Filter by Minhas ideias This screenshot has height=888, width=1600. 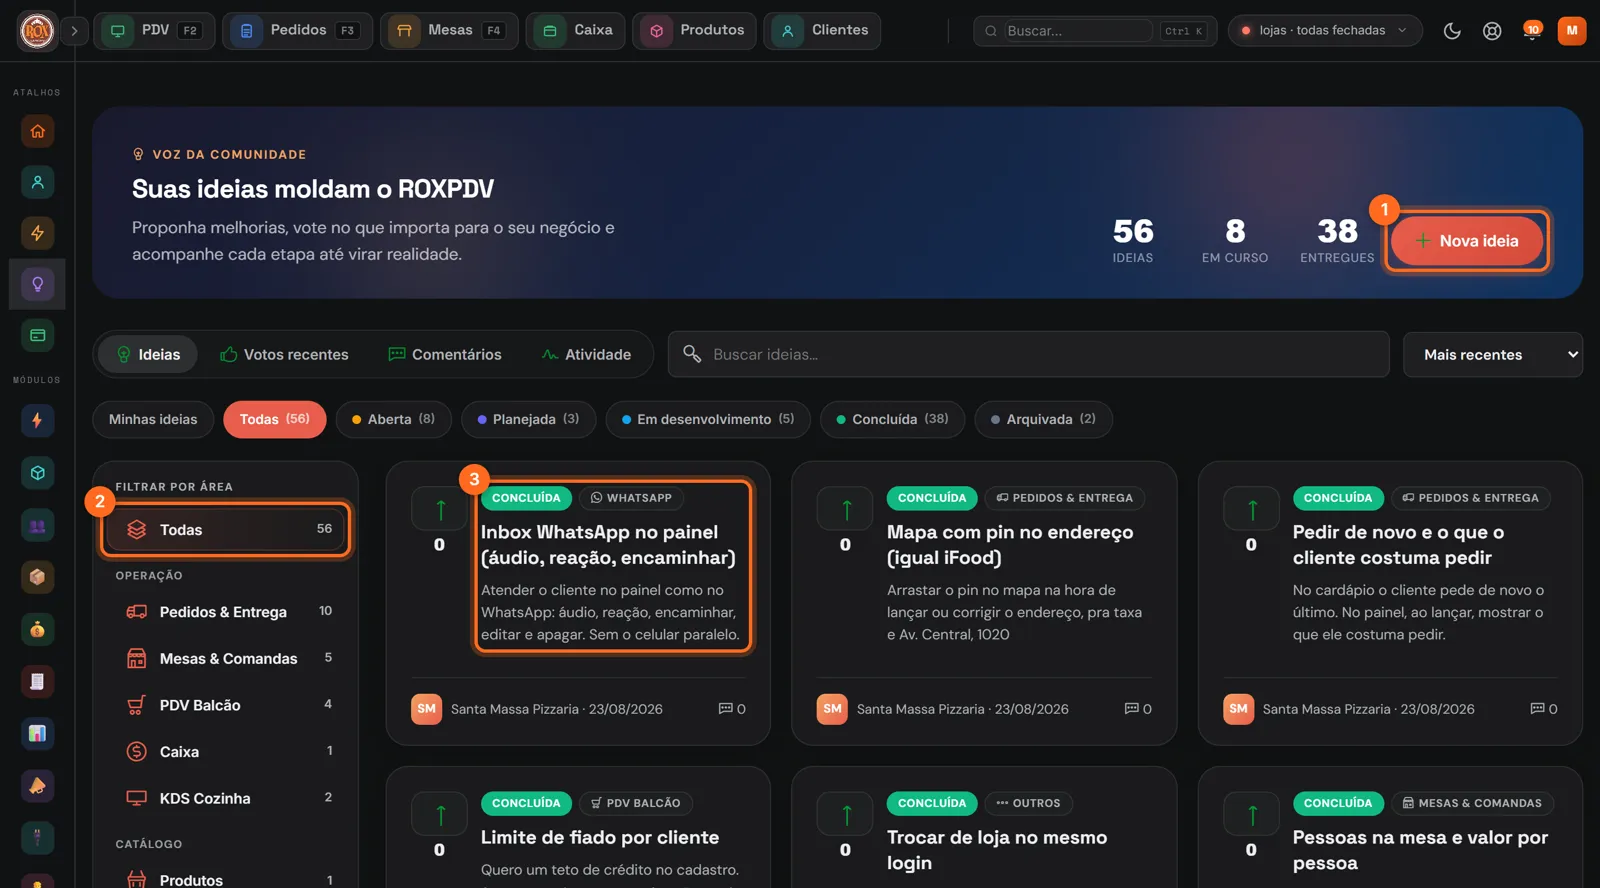click(x=153, y=420)
